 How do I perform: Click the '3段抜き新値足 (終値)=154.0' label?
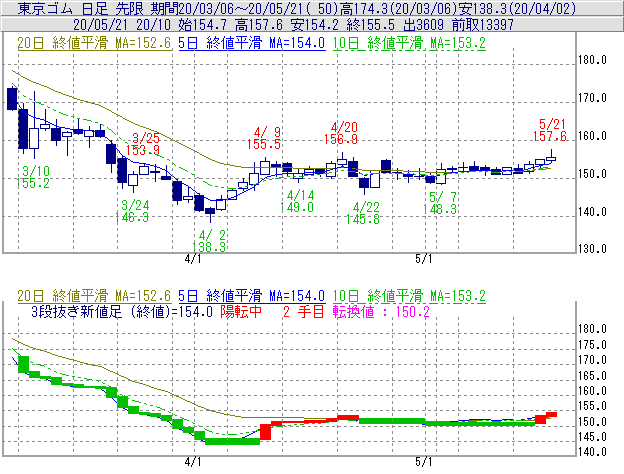tap(122, 312)
